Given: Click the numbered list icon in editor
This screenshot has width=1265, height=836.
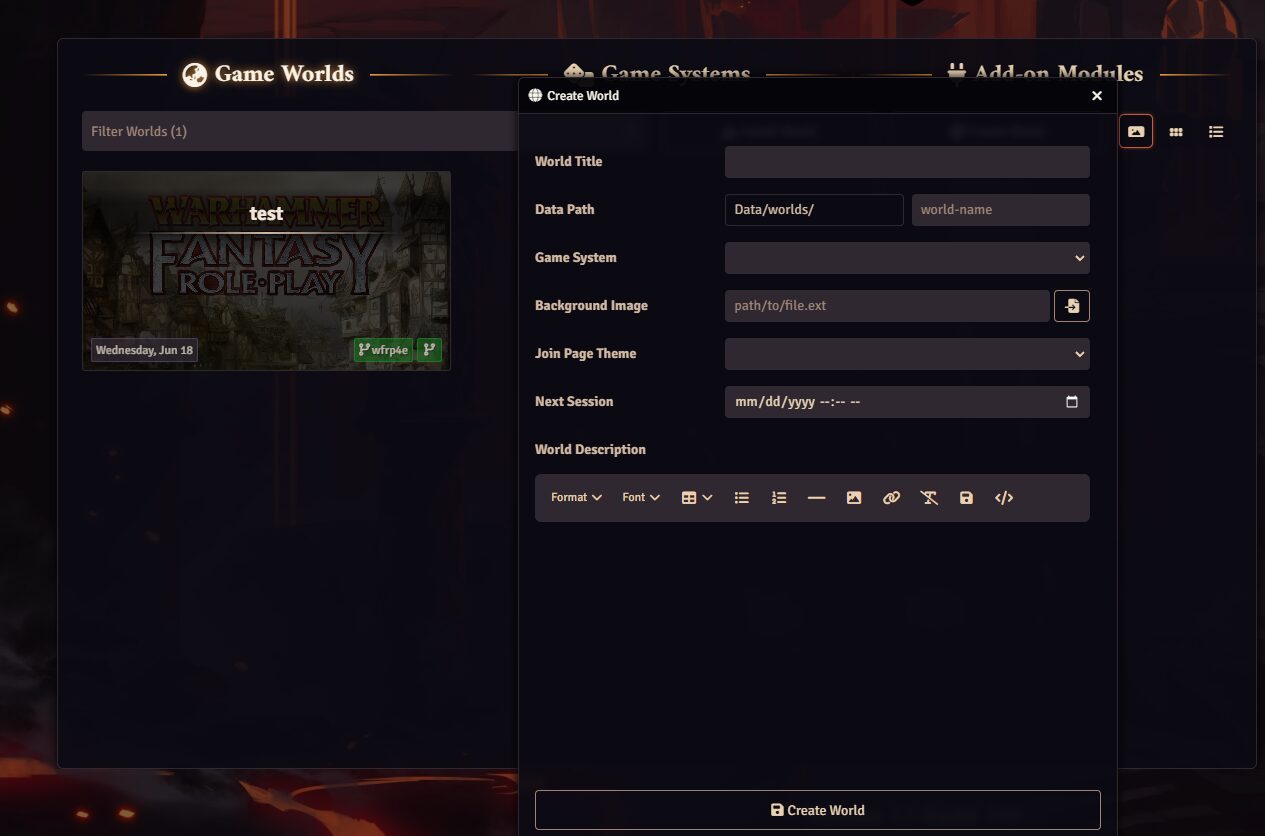Looking at the screenshot, I should click(779, 498).
